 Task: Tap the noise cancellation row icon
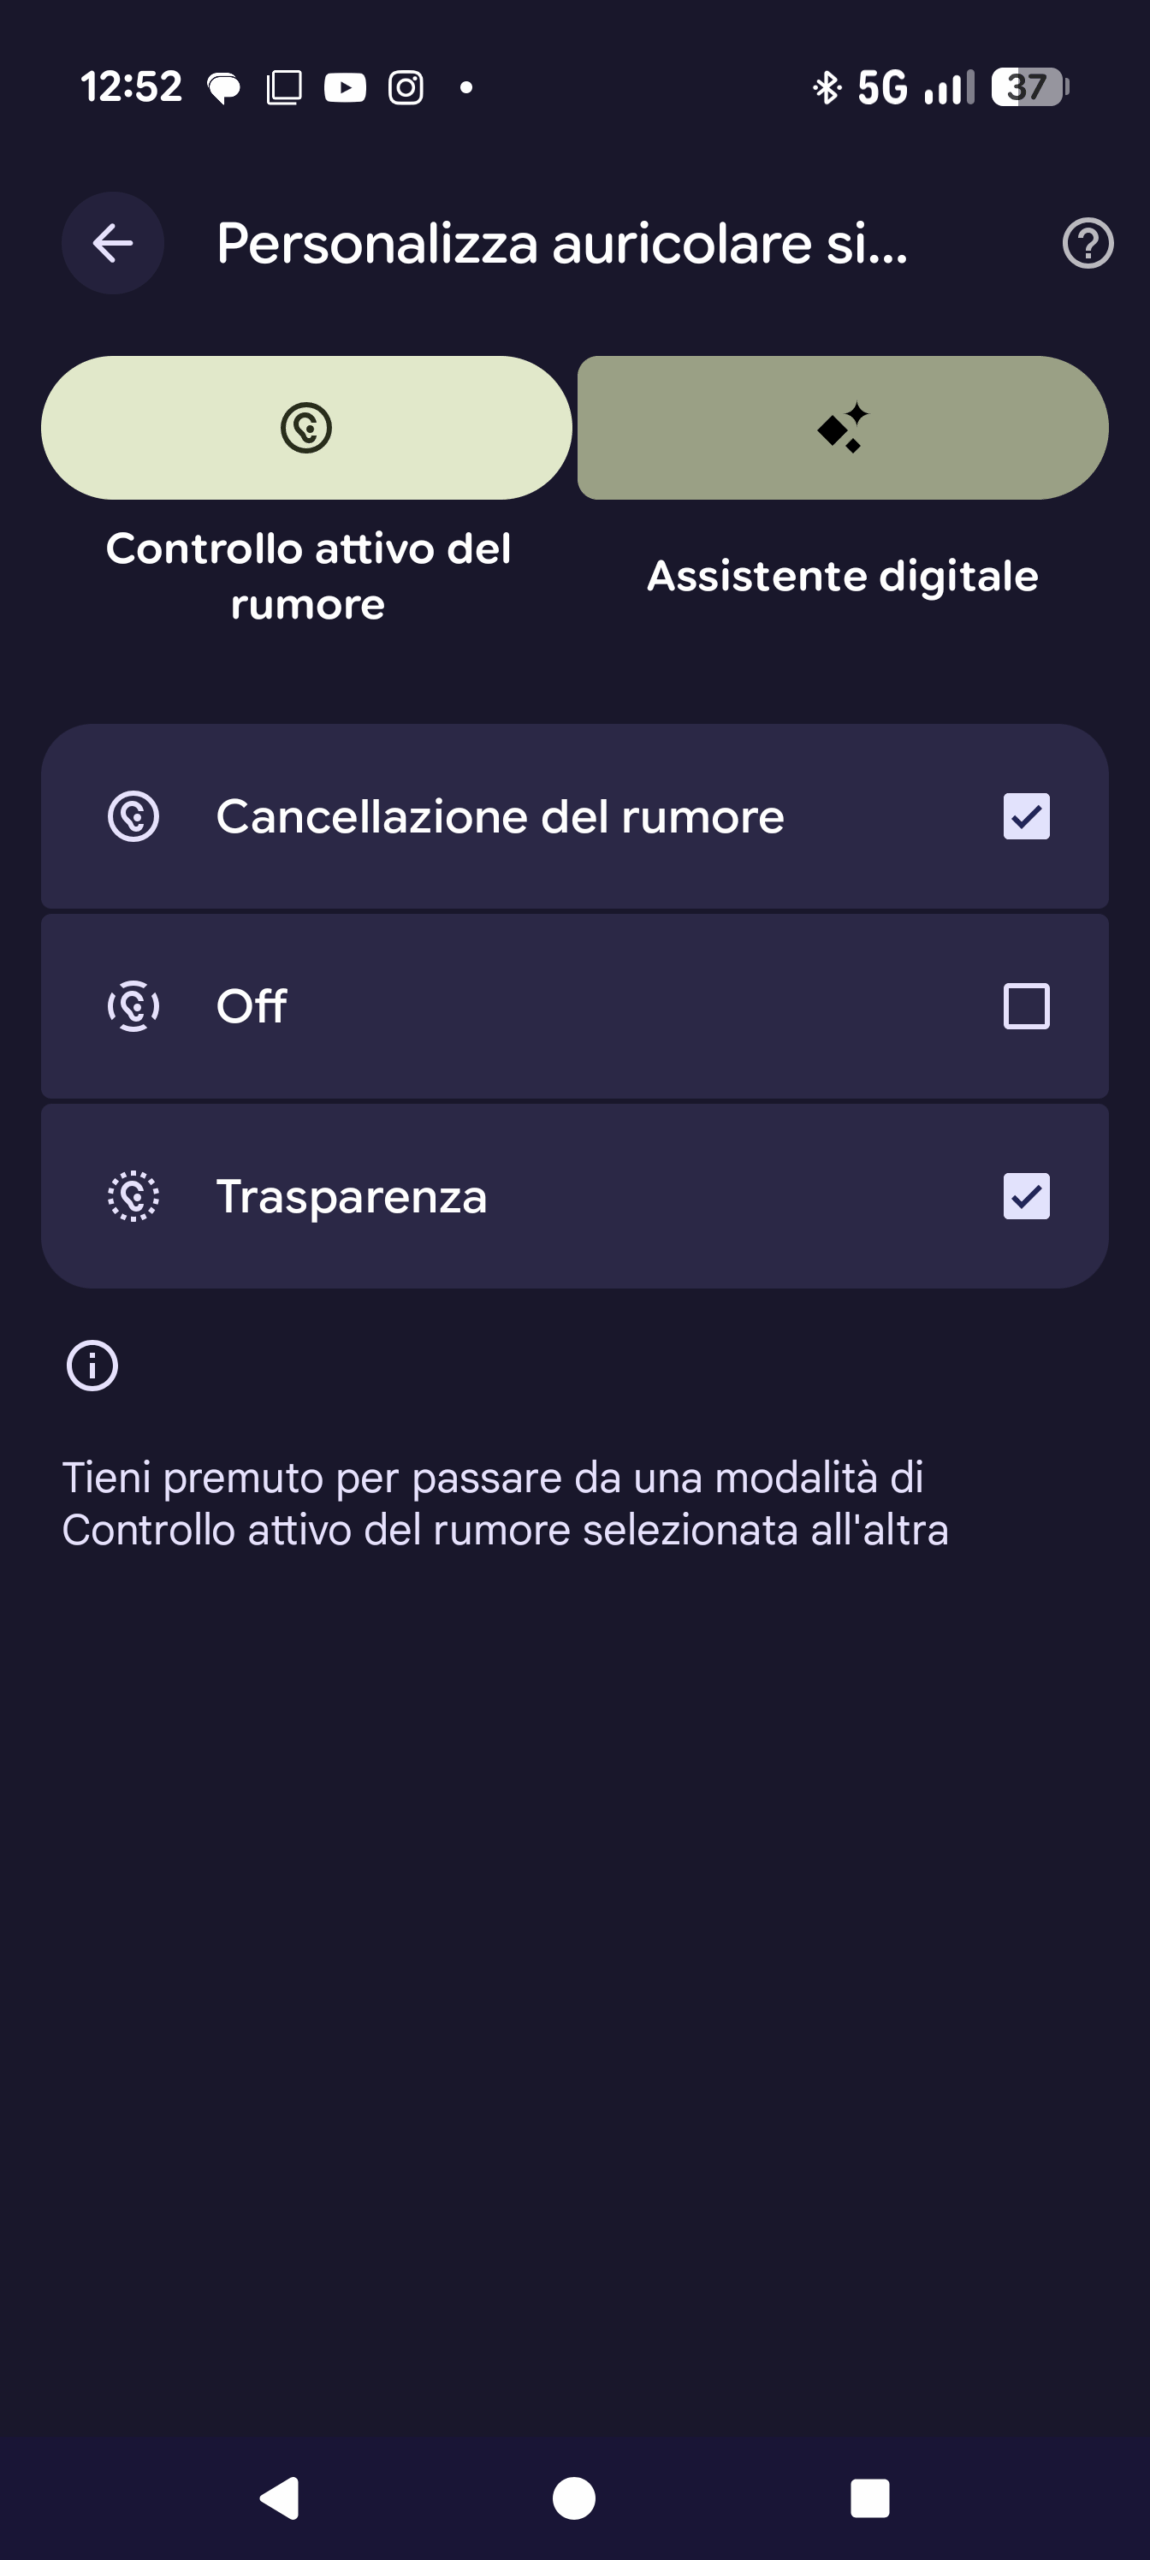(x=133, y=816)
